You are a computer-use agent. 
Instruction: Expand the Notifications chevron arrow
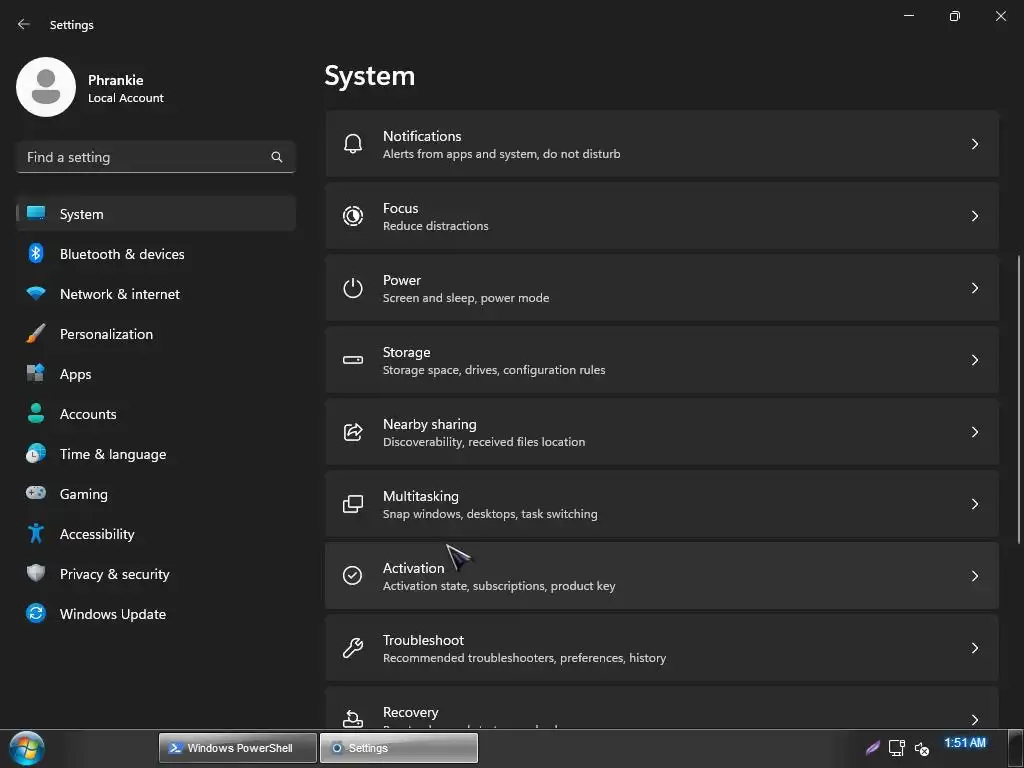click(975, 144)
